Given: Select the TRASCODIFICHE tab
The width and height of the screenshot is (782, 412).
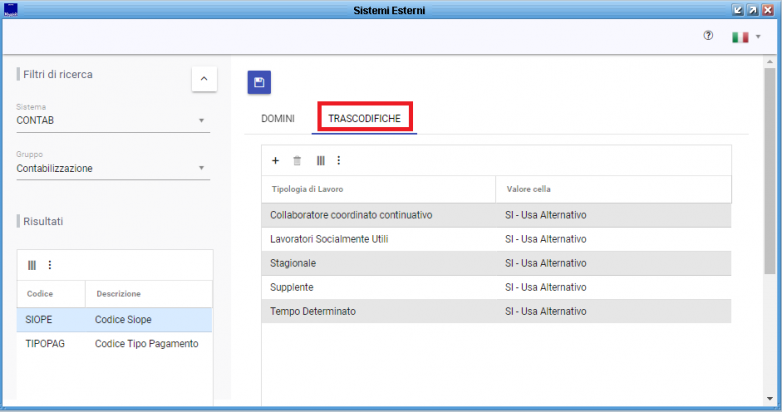Looking at the screenshot, I should click(364, 118).
